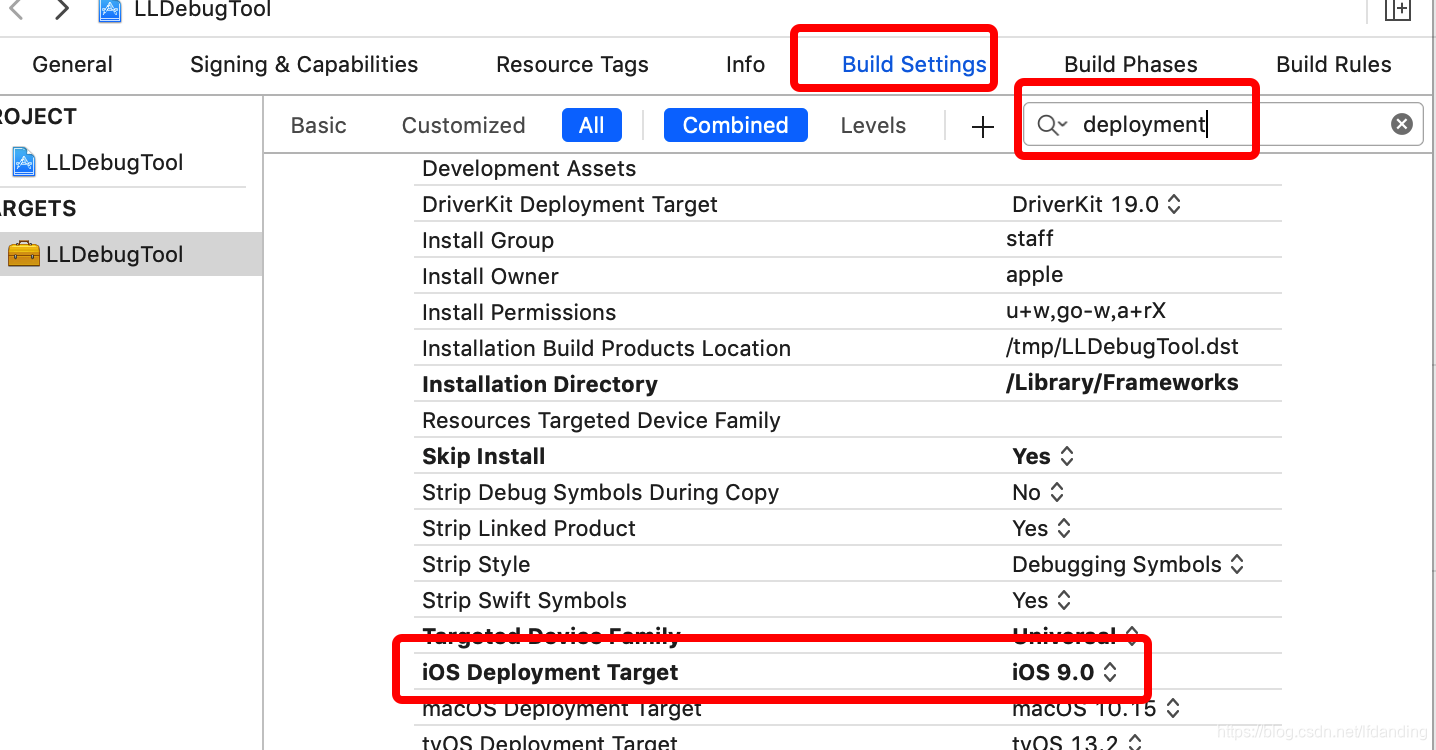1436x750 pixels.
Task: Select macOS Deployment Target setting name
Action: (562, 709)
